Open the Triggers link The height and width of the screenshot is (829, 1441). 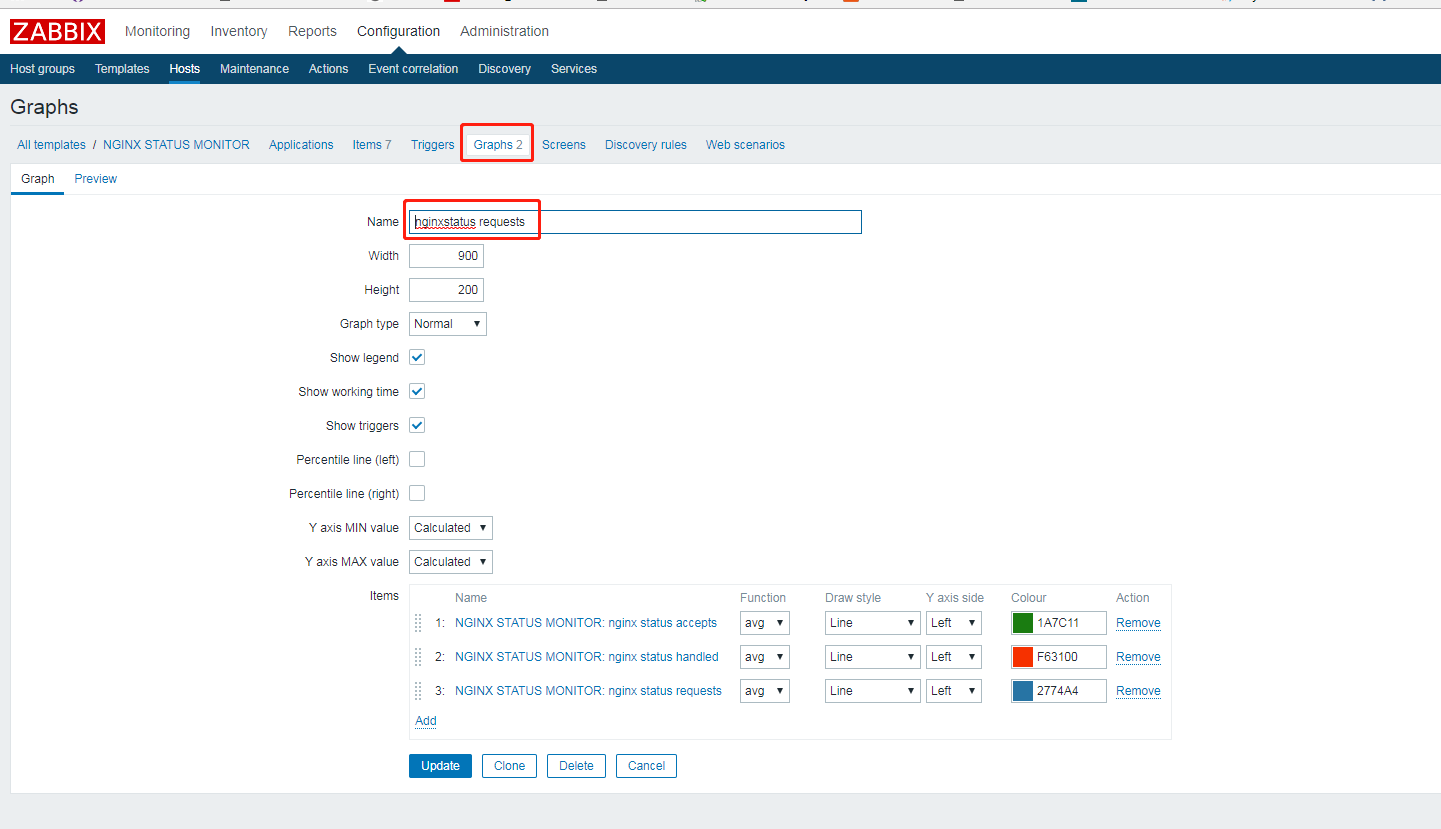click(x=432, y=145)
